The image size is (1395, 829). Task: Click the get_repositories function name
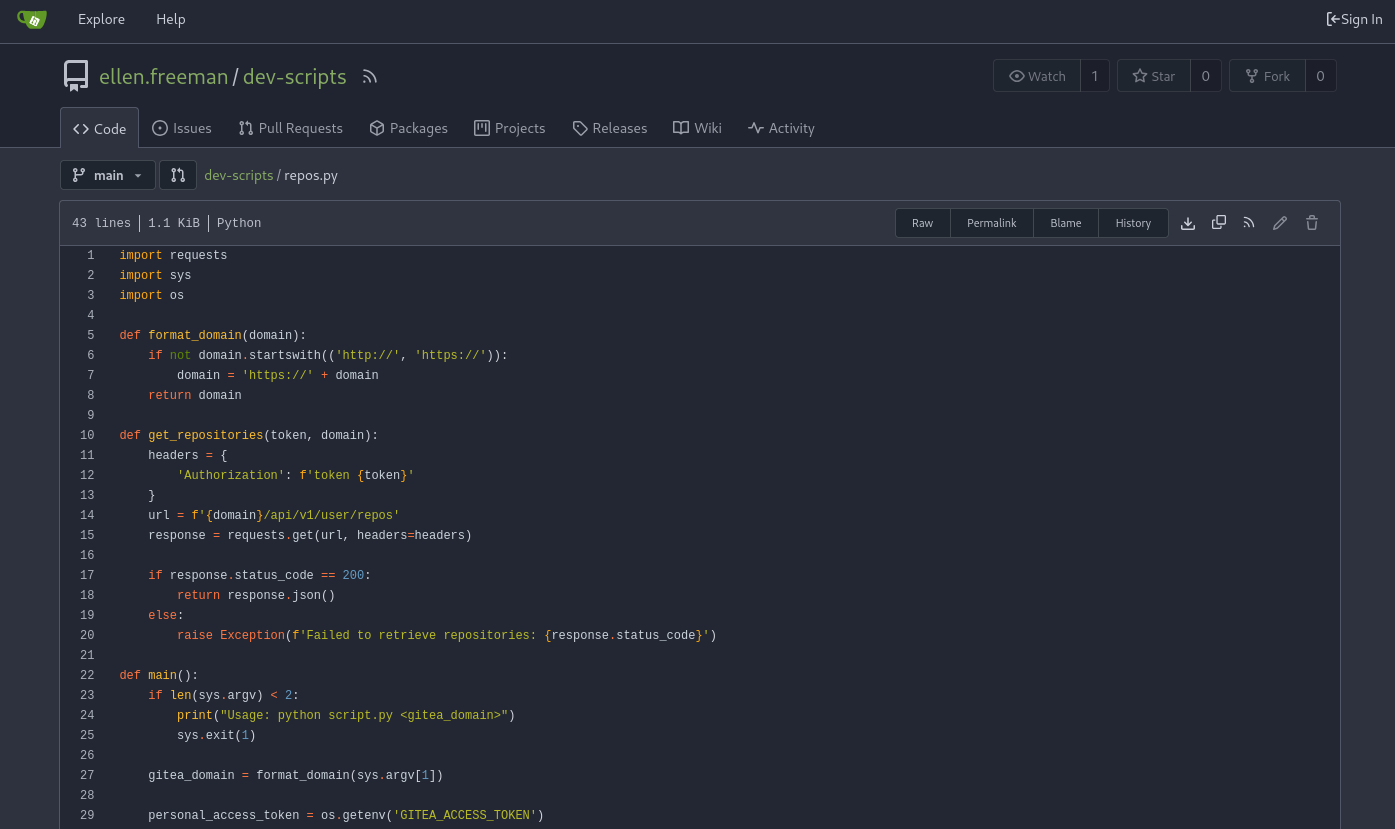coord(206,435)
